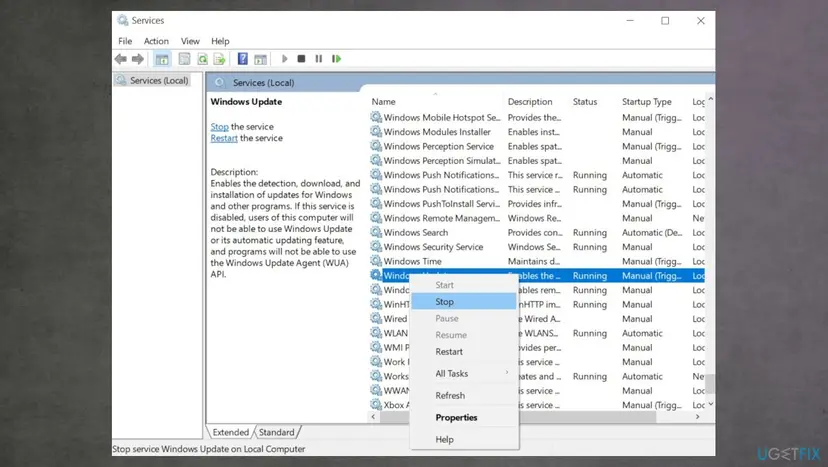Open the File menu
The image size is (828, 467).
125,41
